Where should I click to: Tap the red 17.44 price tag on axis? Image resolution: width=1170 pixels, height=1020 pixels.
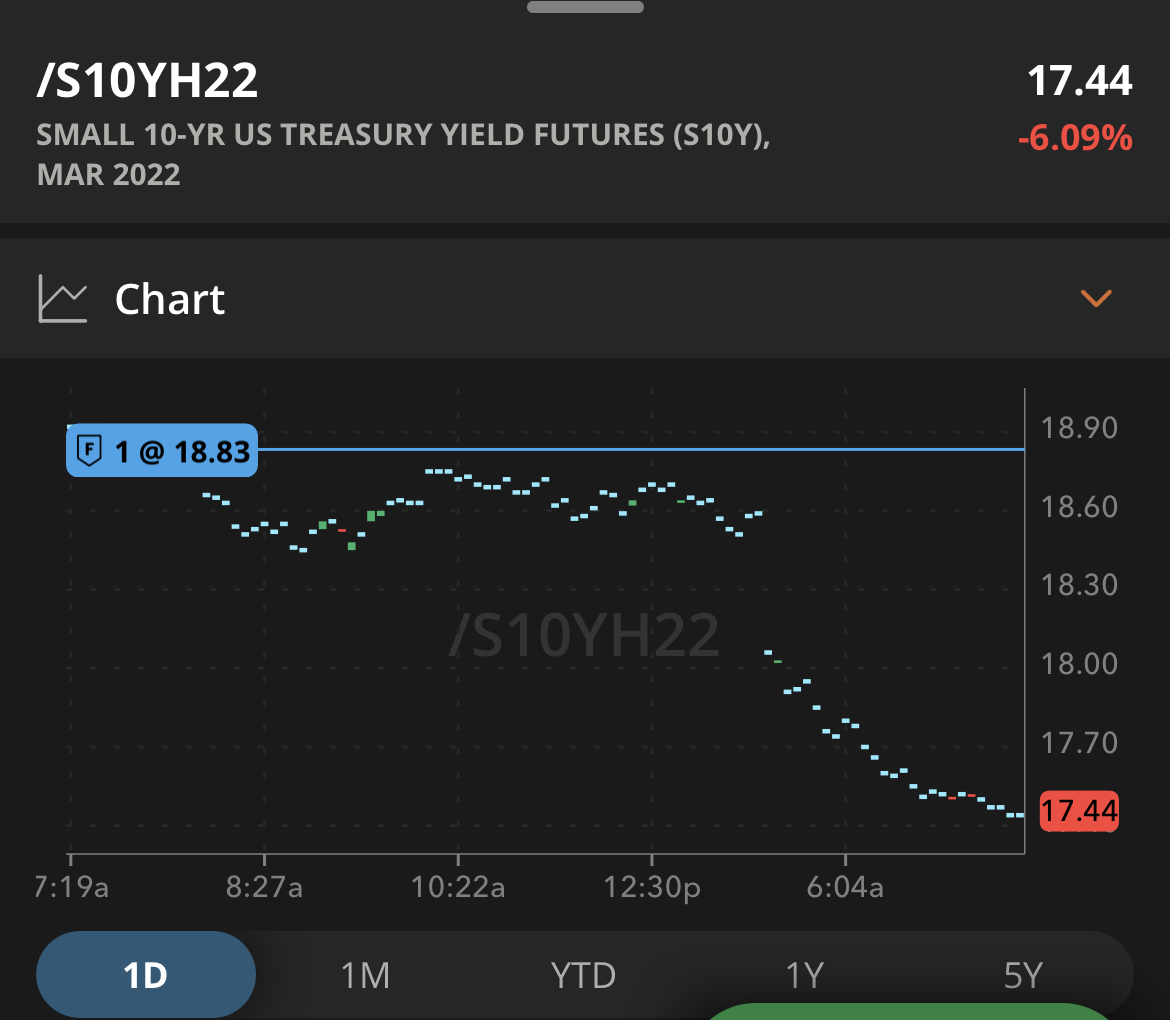point(1079,811)
